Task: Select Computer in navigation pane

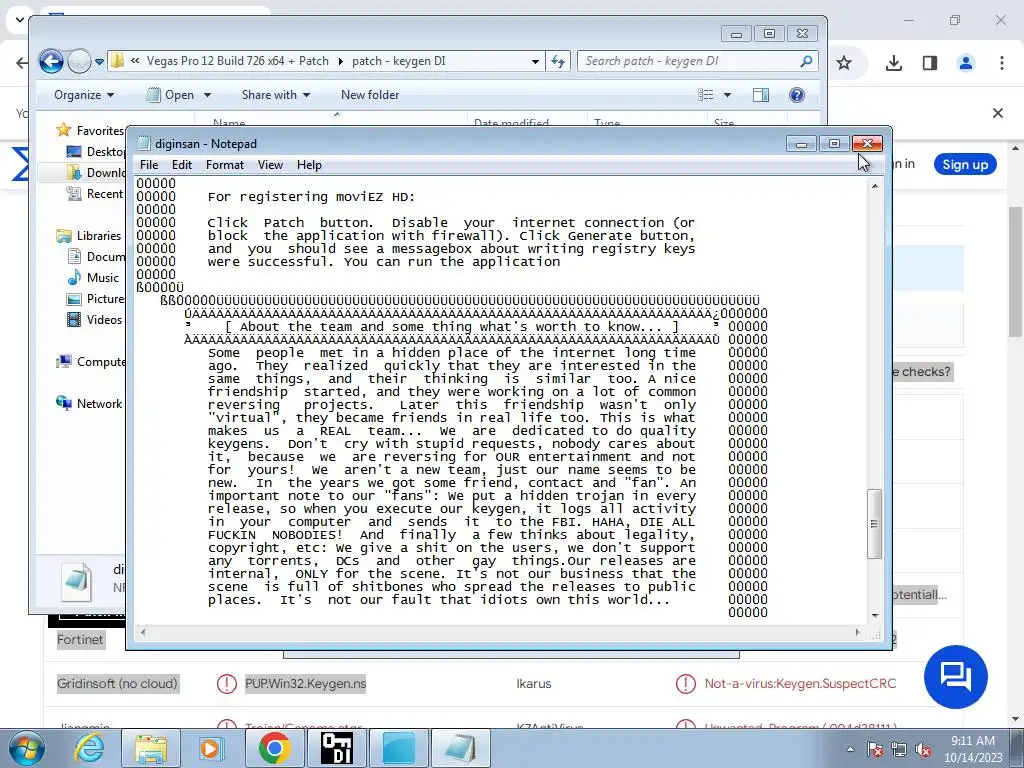Action: 91,362
